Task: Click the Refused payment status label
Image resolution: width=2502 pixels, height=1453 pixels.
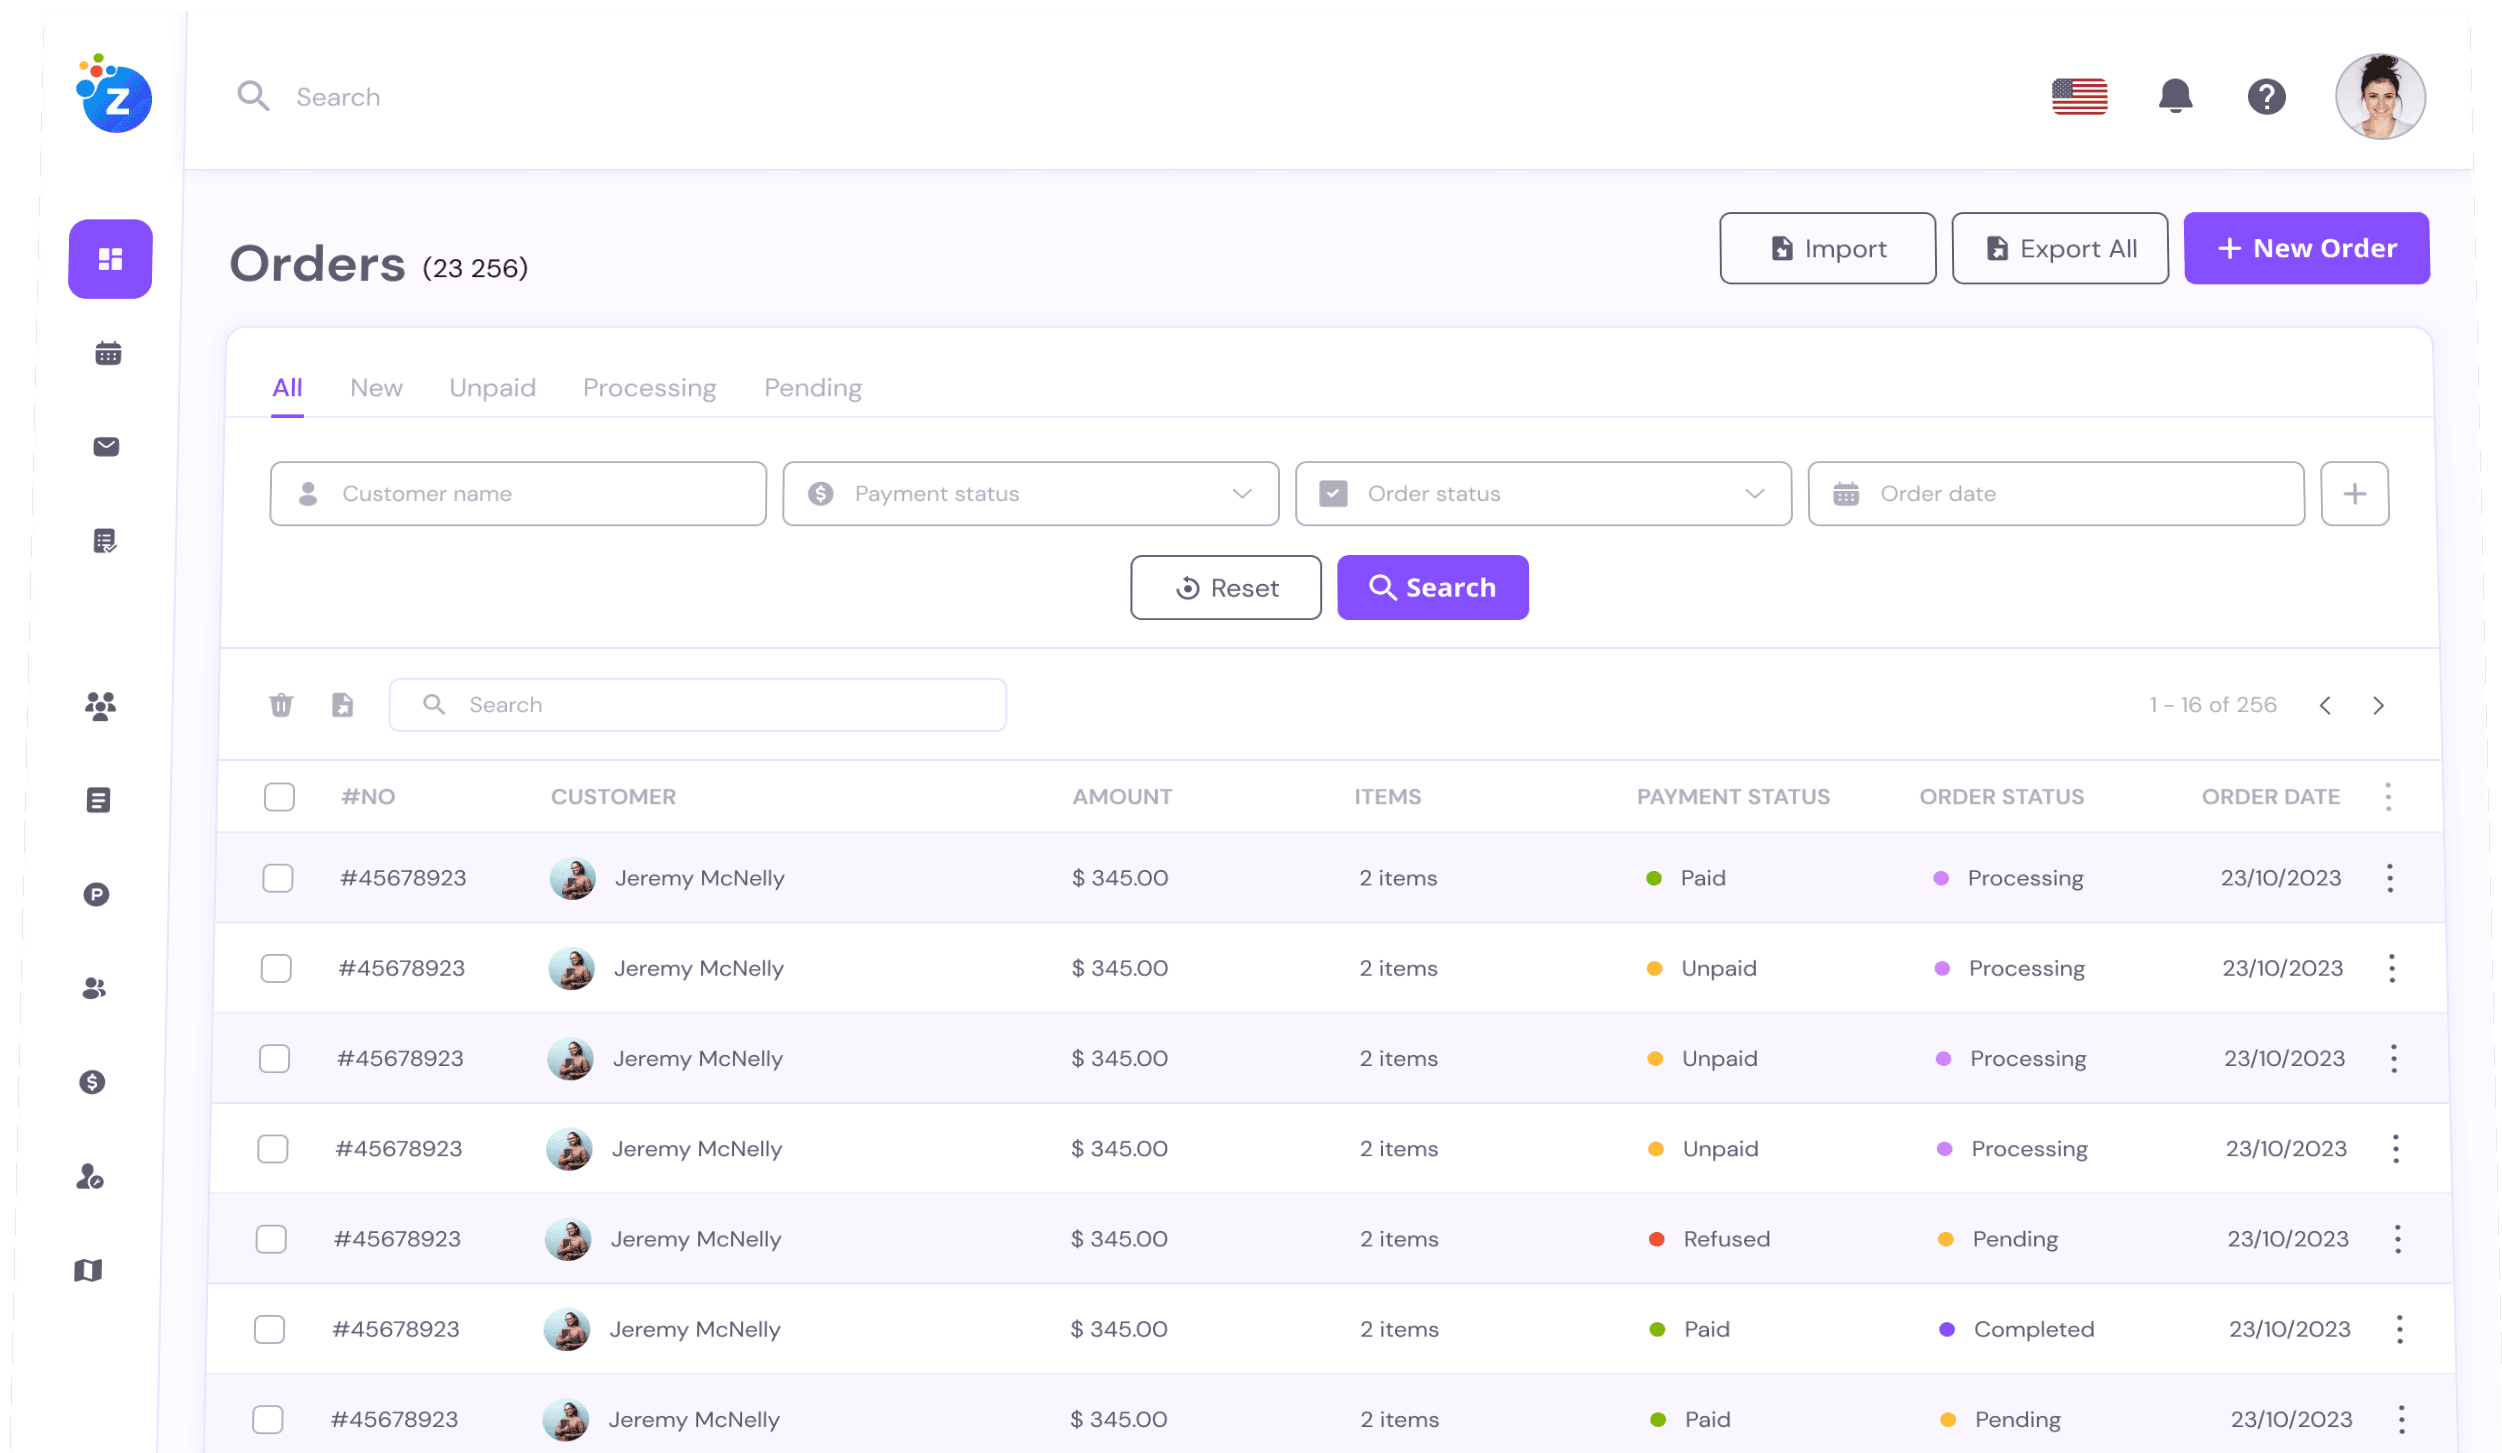Action: 1726,1239
